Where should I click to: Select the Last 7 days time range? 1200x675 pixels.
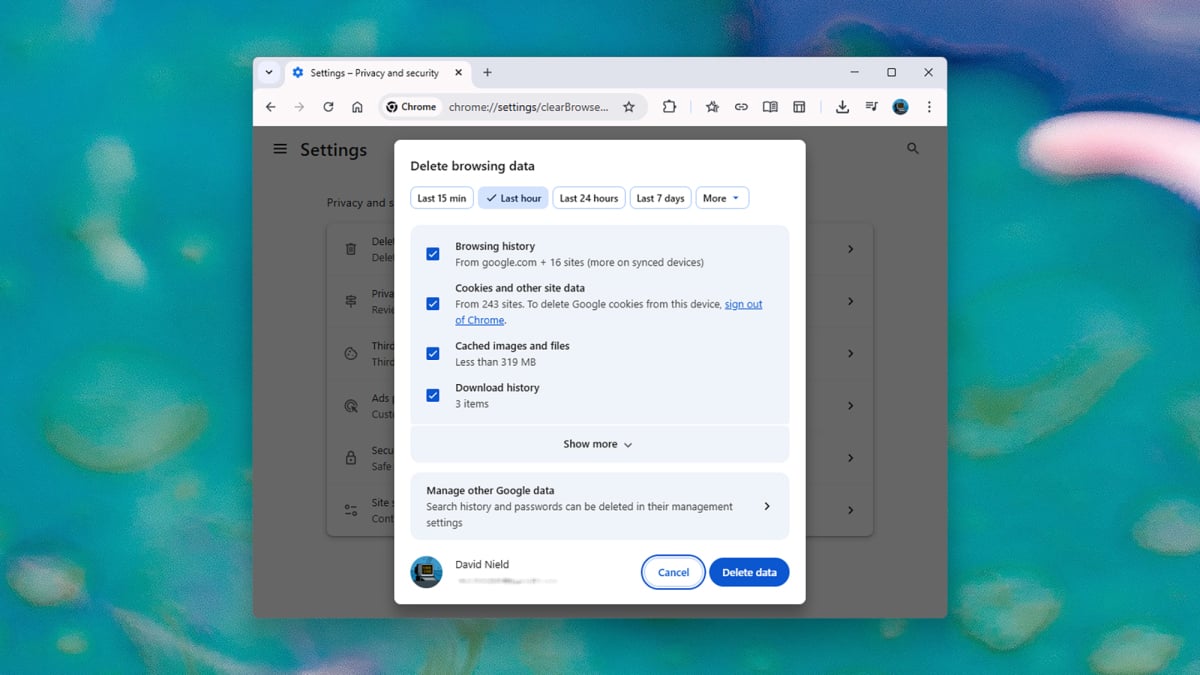[660, 198]
